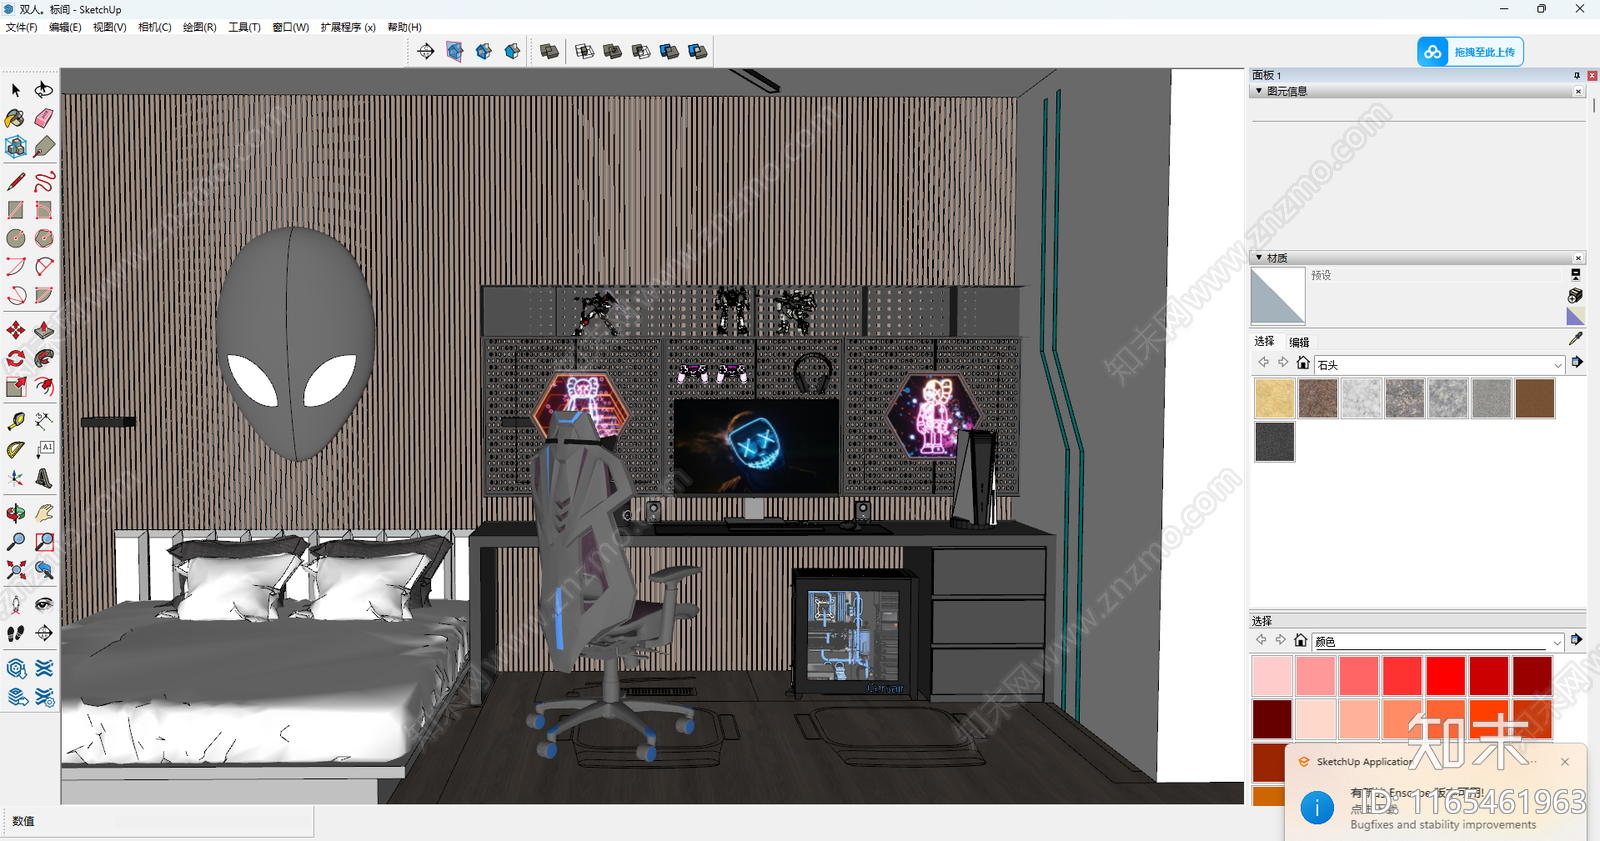Click the 预设 material name field
Viewport: 1600px width, 841px height.
1435,275
